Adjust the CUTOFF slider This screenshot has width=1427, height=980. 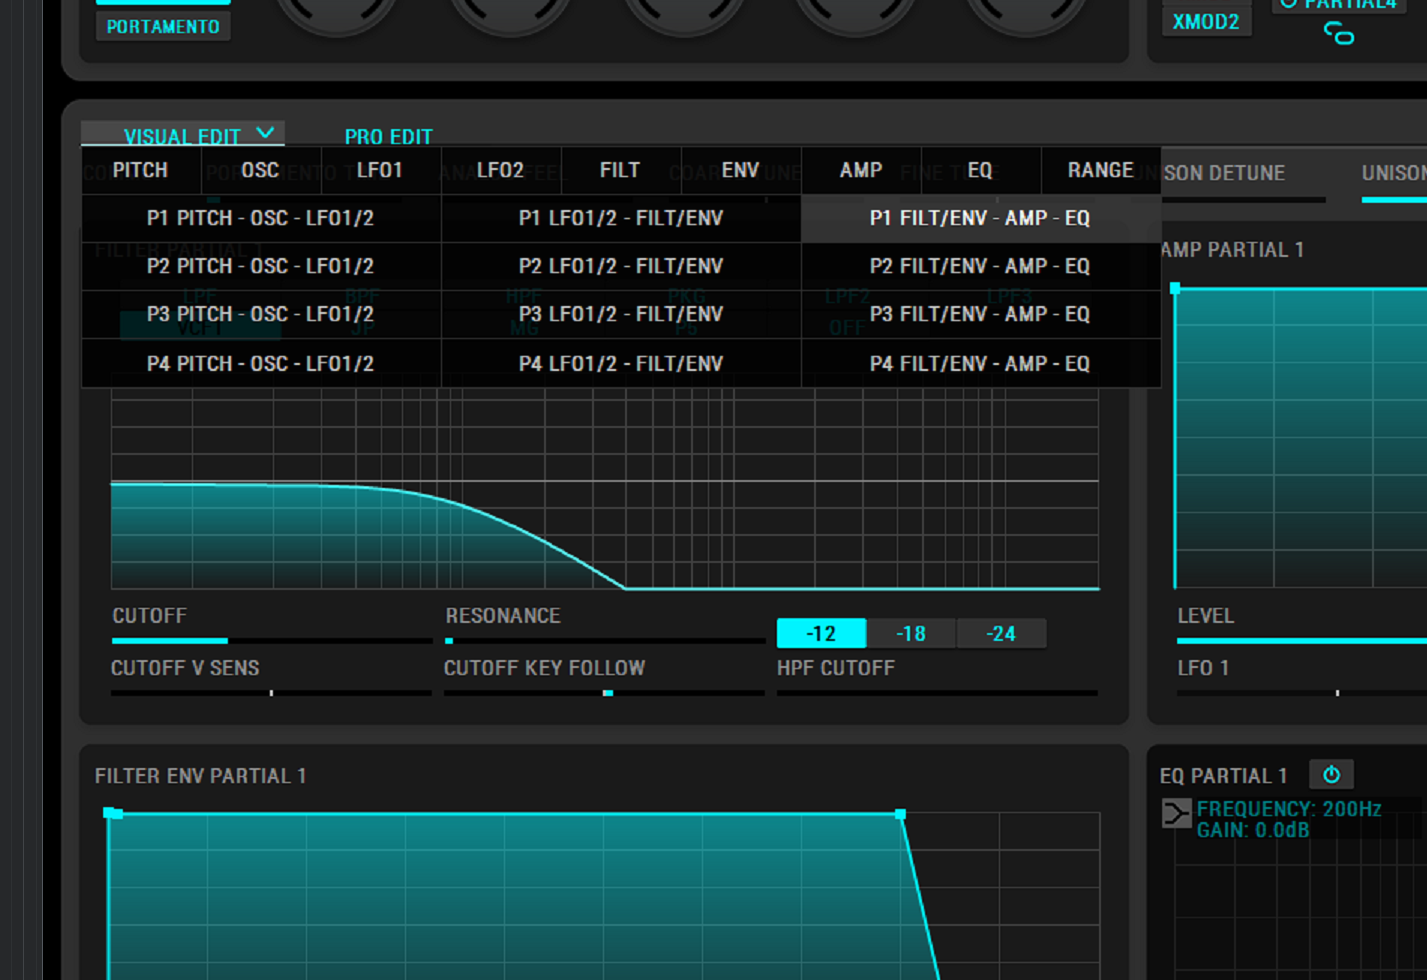[227, 640]
